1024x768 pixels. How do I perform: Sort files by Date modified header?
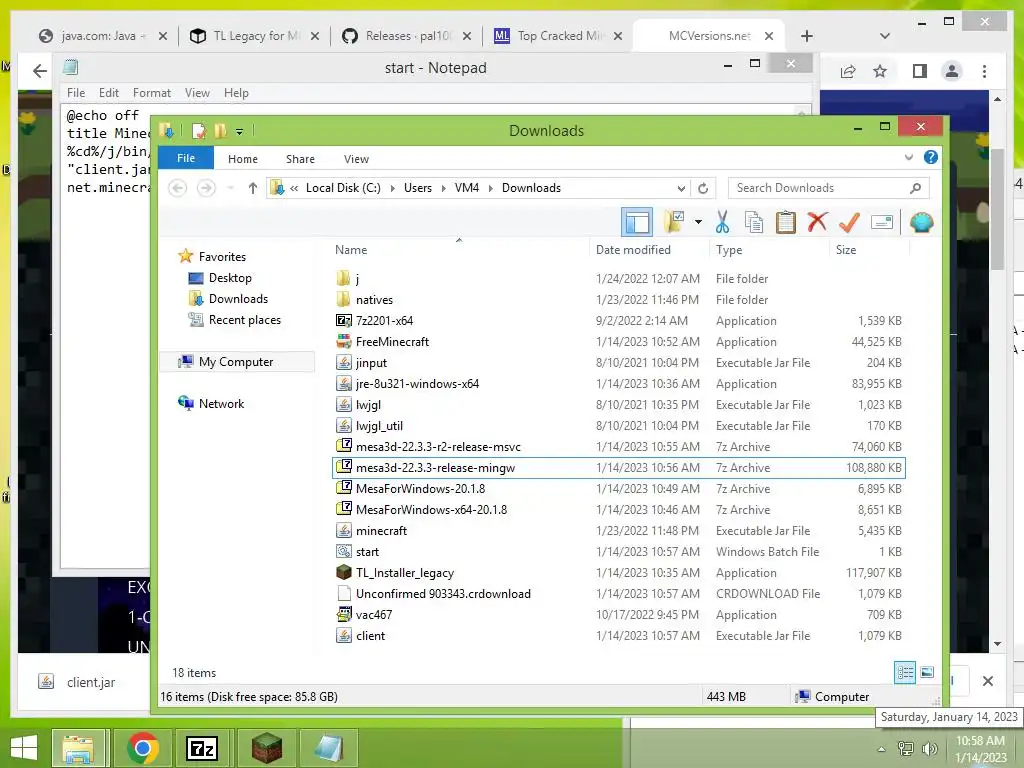[633, 249]
